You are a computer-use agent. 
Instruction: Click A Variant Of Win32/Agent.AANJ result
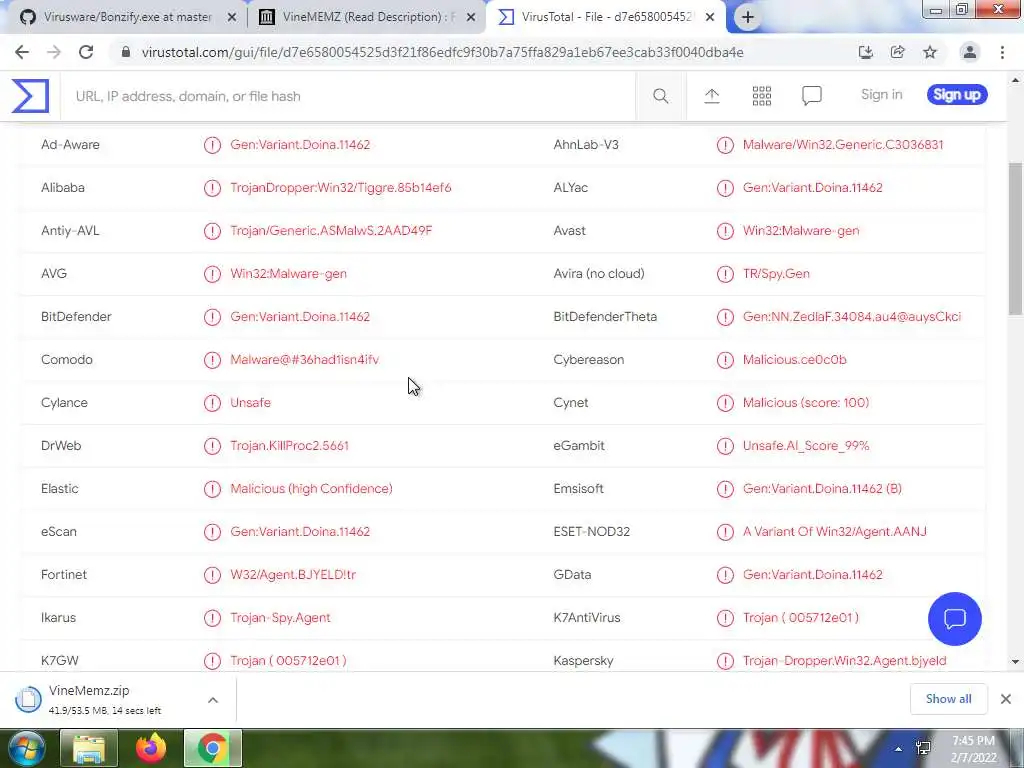835,532
